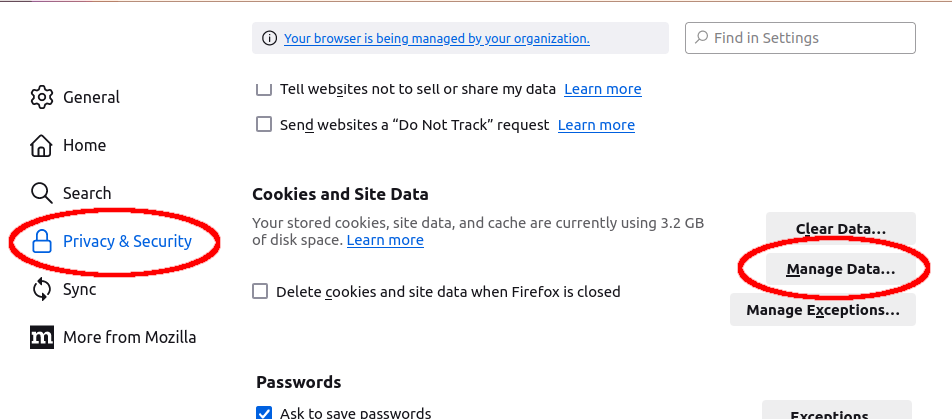
Task: Uncheck "Ask to save passwords"
Action: click(264, 413)
